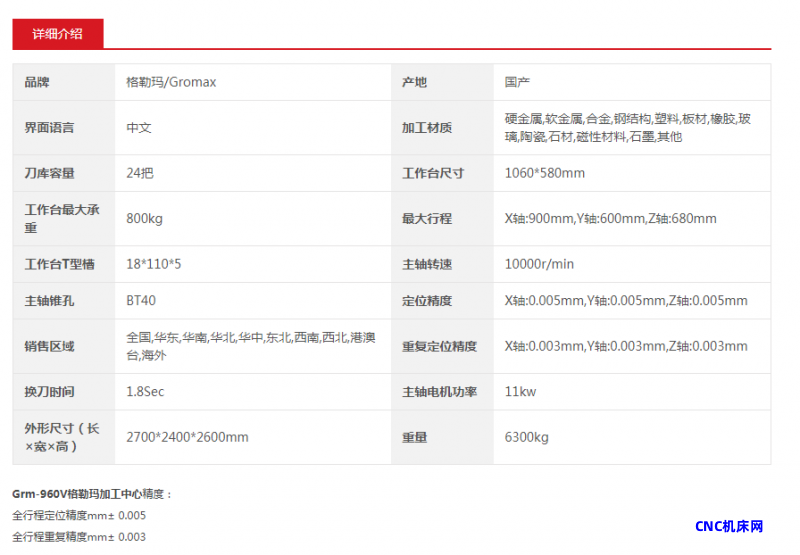Click the 全行程定位精度mm± 0.005 line
800x555 pixels.
pos(79,516)
